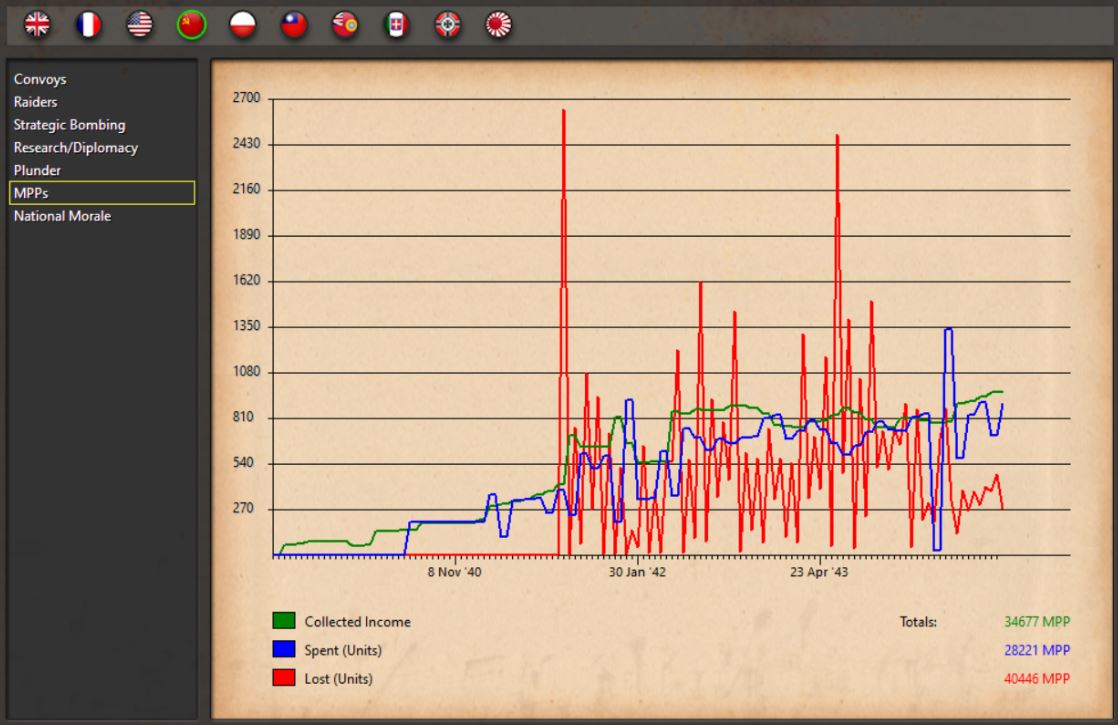The image size is (1118, 725).
Task: Click the blue Spent (Units) swatch
Action: pos(284,649)
